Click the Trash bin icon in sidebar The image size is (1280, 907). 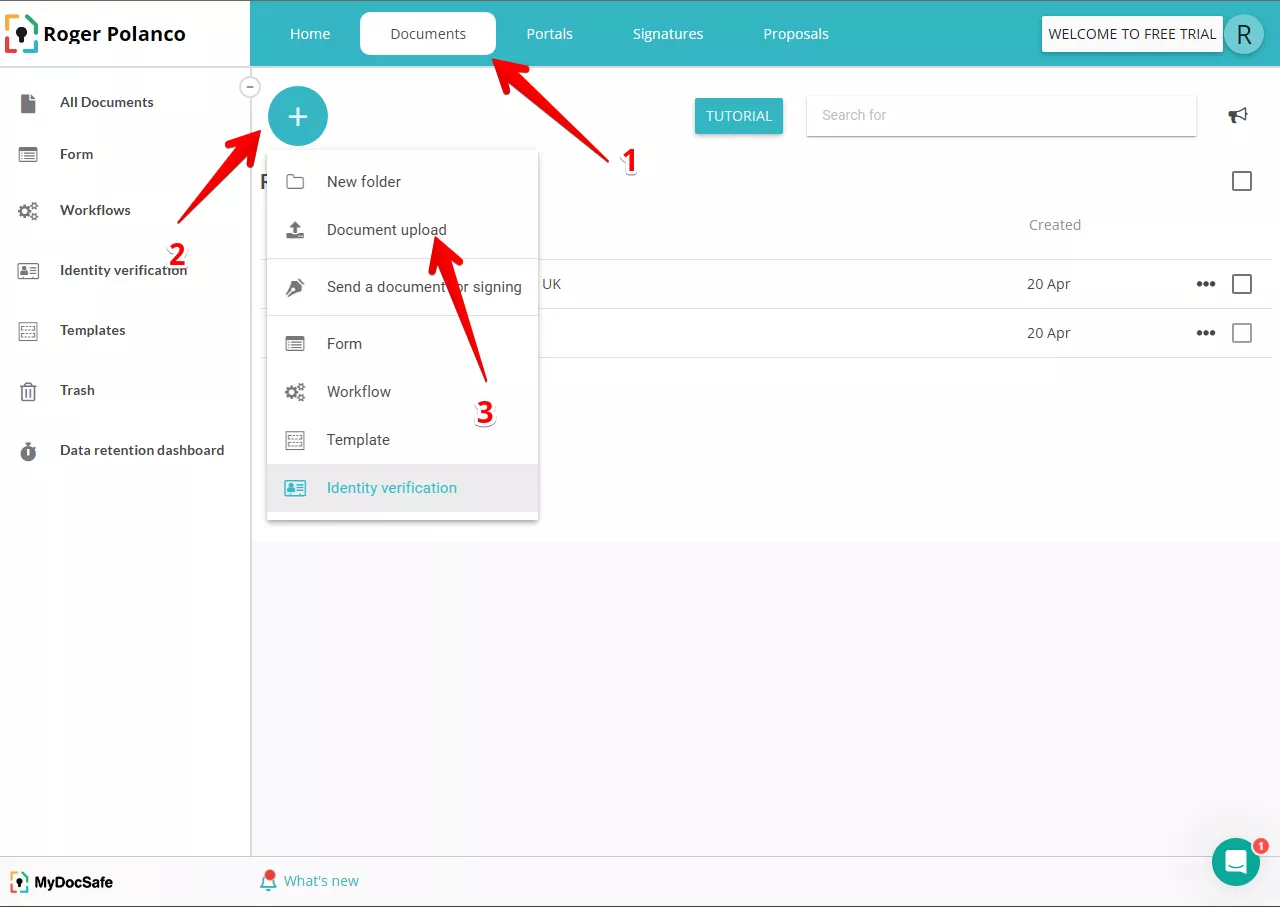click(28, 391)
